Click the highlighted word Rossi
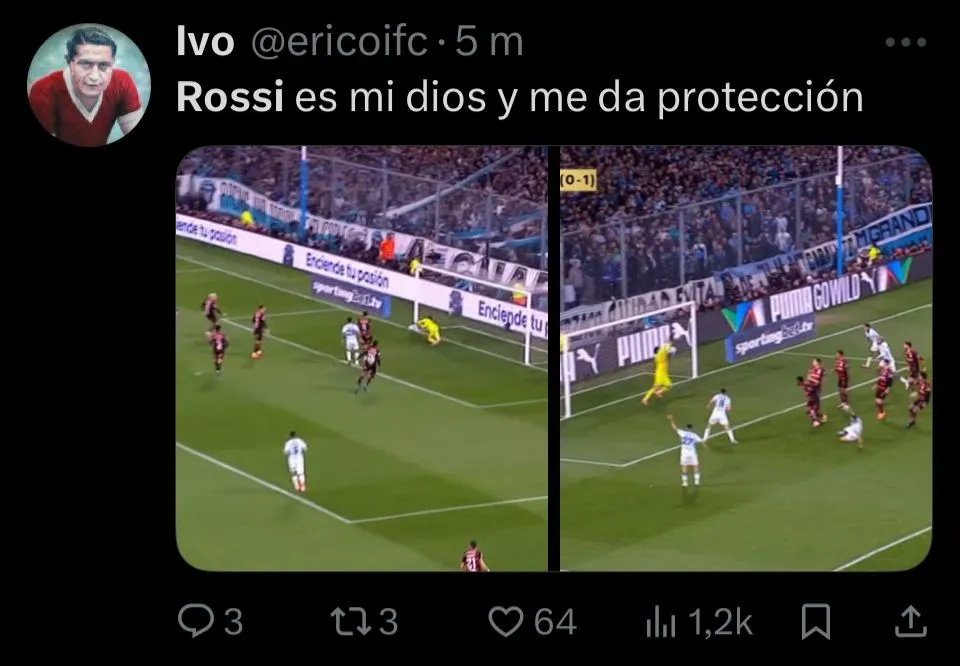The image size is (960, 666). coord(230,97)
